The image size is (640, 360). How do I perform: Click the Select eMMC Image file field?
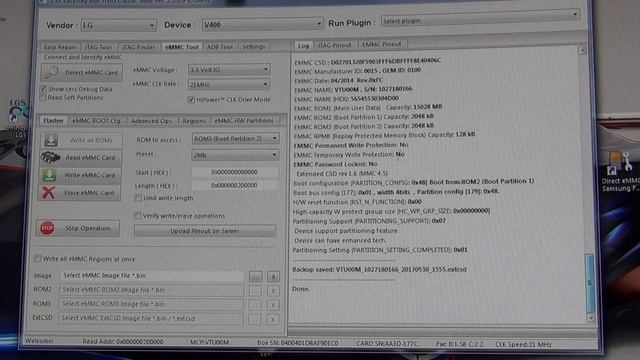pyautogui.click(x=152, y=276)
